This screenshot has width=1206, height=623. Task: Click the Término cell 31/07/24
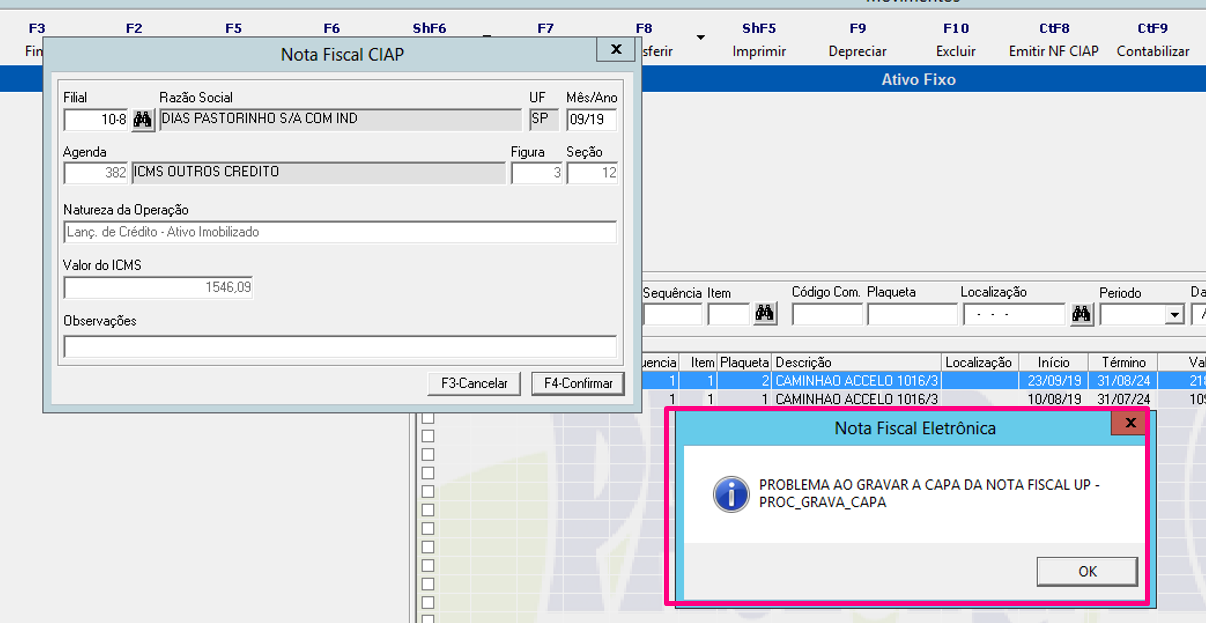click(1123, 399)
